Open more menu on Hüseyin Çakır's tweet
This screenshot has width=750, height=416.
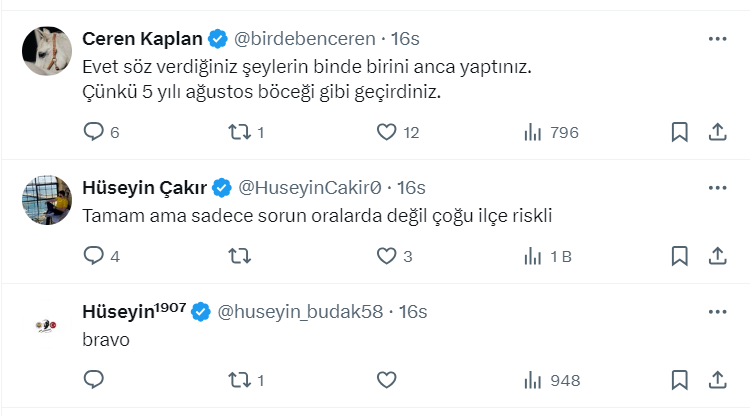point(717,187)
